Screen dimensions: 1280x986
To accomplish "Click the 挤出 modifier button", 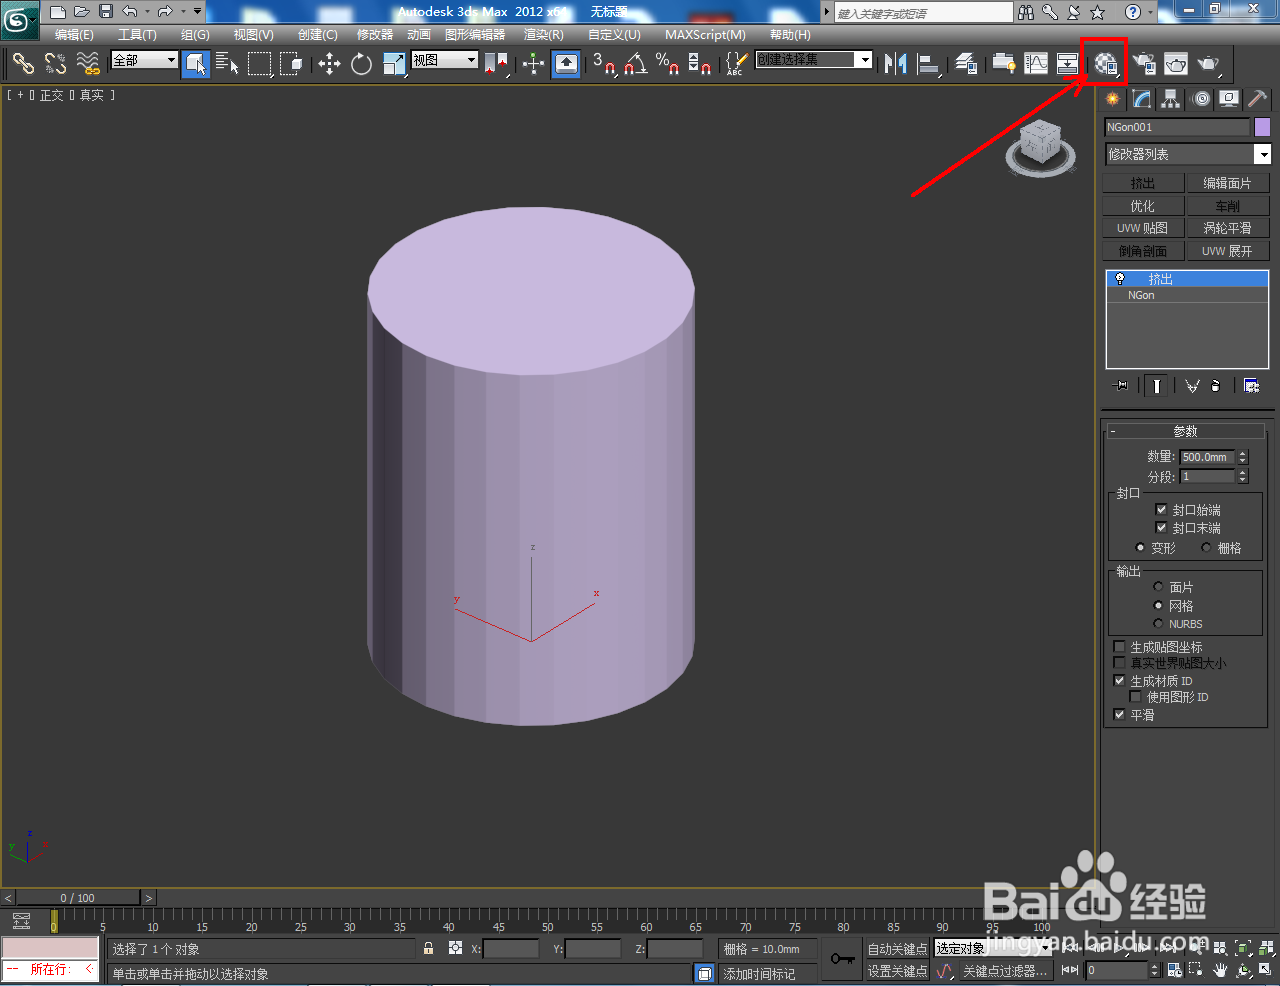I will click(x=1143, y=183).
